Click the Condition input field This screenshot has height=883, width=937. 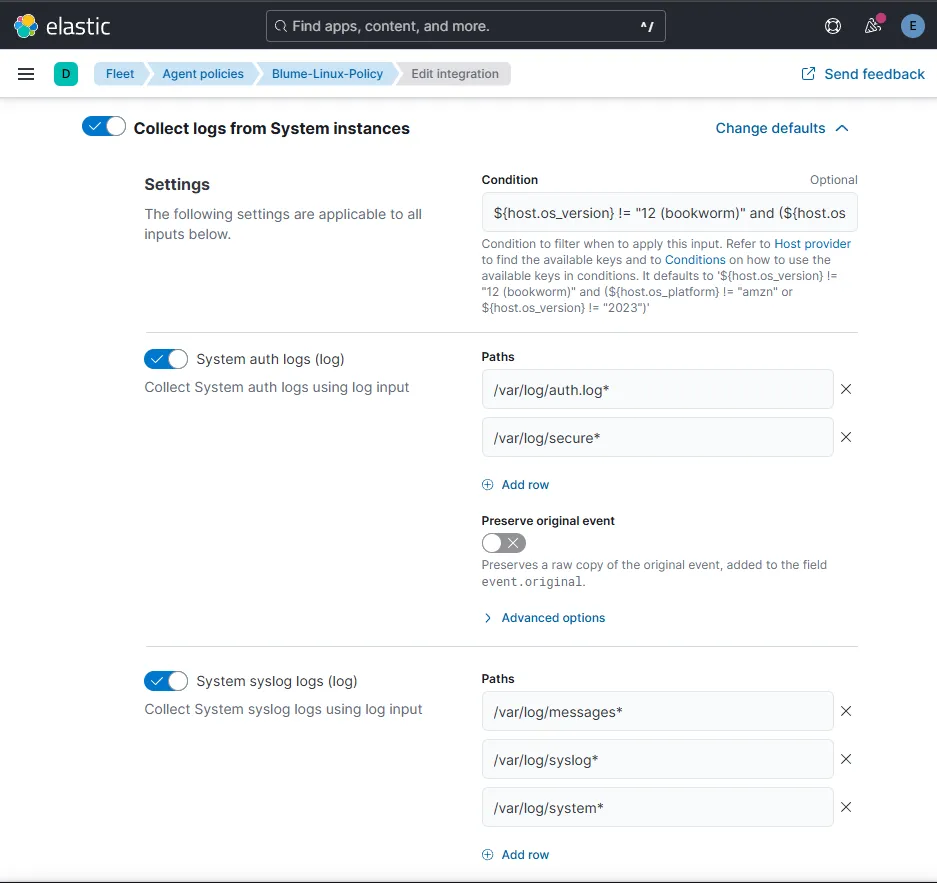[669, 213]
